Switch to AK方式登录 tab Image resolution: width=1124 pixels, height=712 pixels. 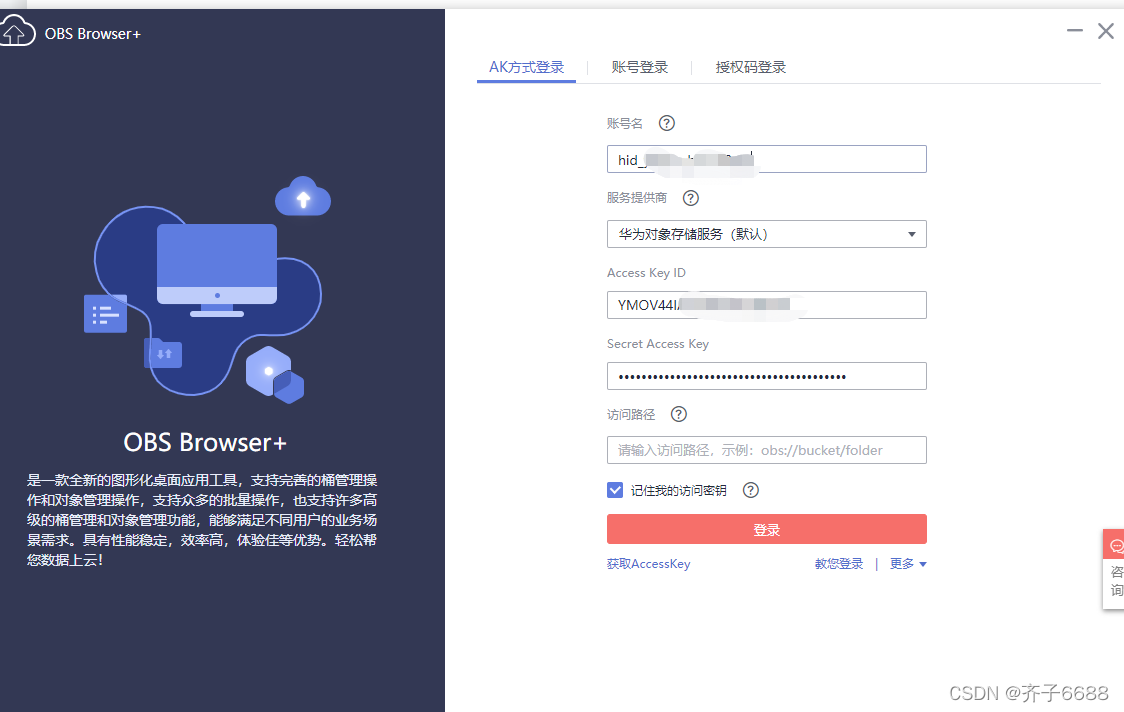[x=526, y=67]
